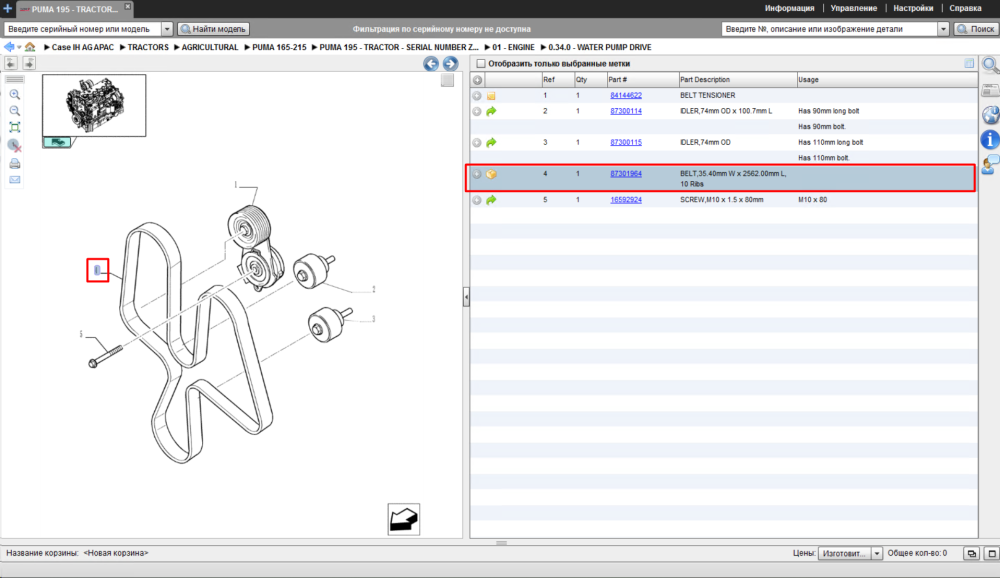Collapse the diagram panel with splitter arrow
Image resolution: width=1000 pixels, height=578 pixels.
click(466, 297)
